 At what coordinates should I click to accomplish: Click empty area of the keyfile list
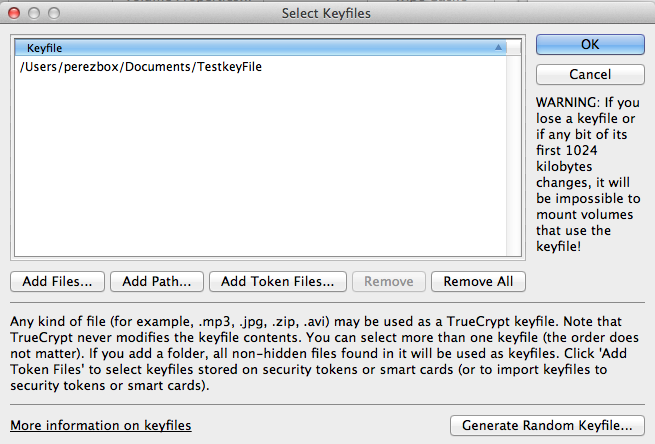(x=265, y=170)
